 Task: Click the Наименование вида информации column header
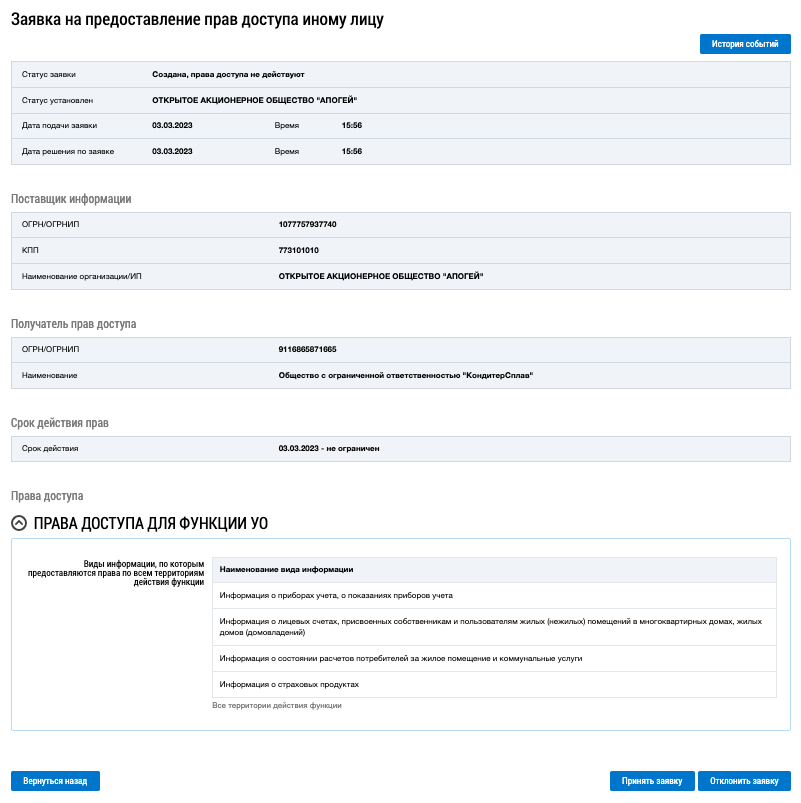[286, 570]
